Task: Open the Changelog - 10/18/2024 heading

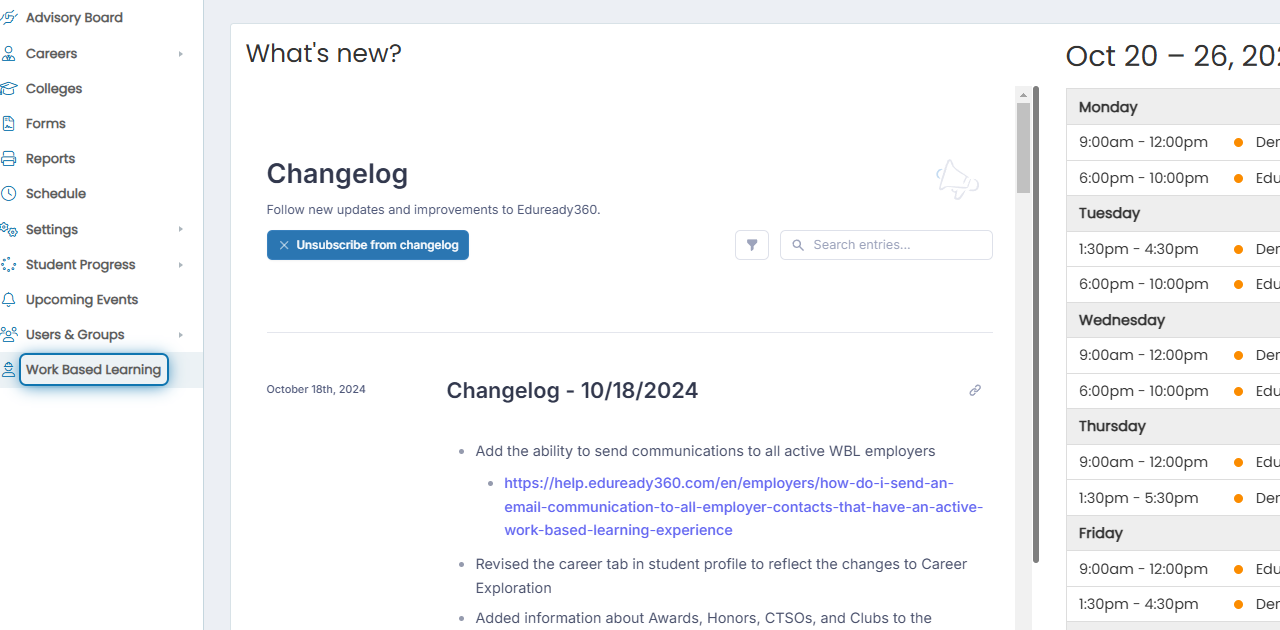Action: (572, 390)
